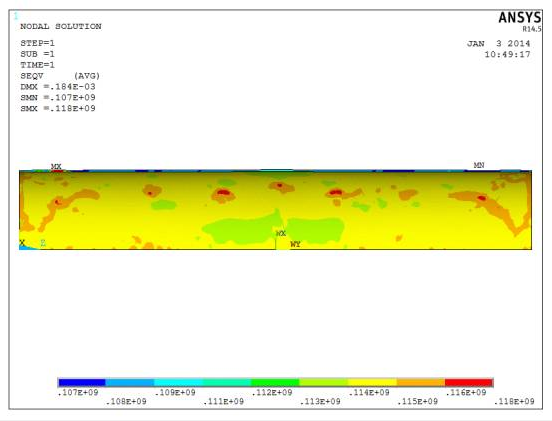Click the DMX =.184E-03 value

click(x=58, y=87)
